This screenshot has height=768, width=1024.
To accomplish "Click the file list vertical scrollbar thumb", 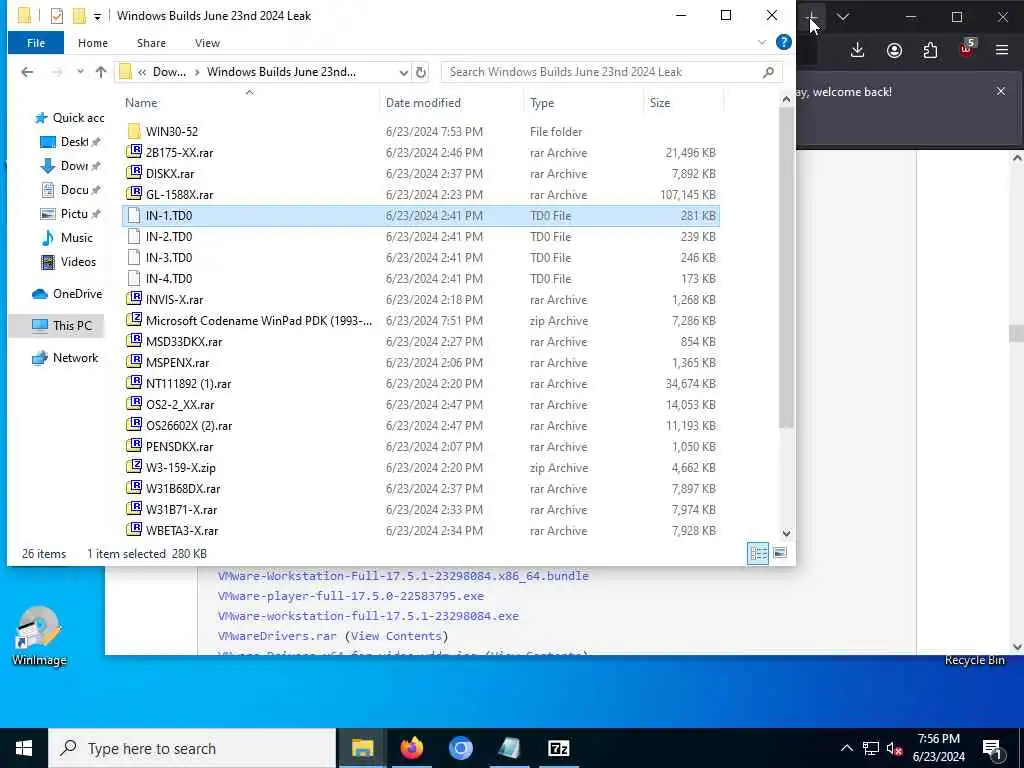I will [x=786, y=268].
